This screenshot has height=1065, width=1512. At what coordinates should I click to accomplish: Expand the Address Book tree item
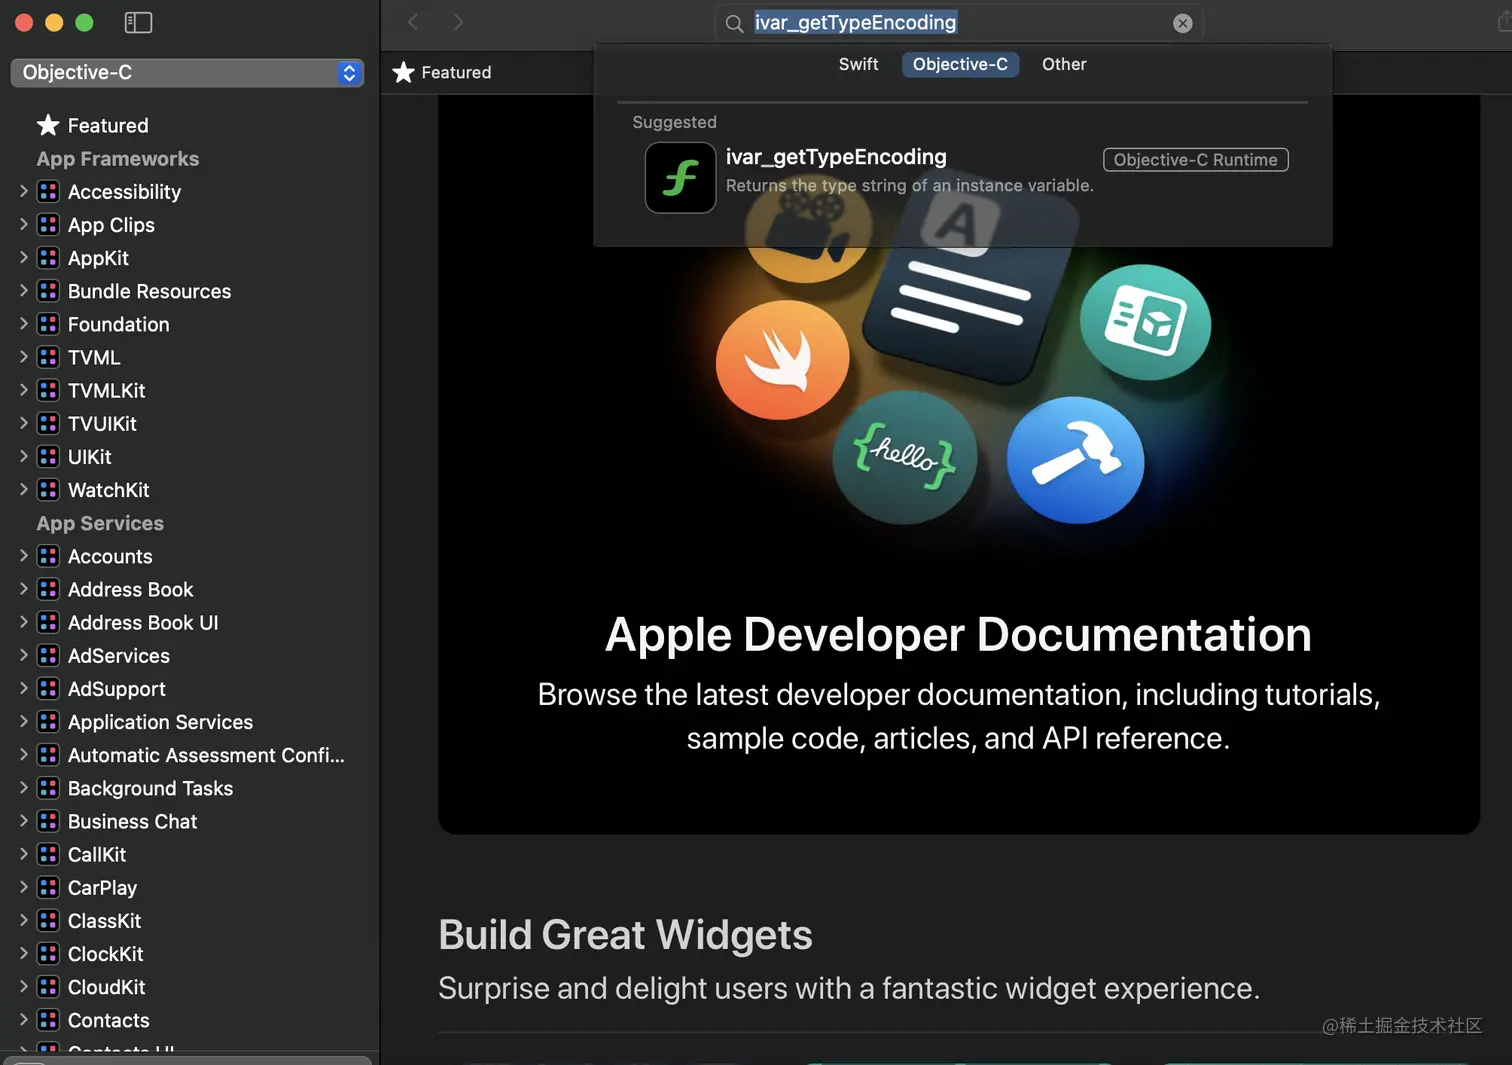click(x=23, y=589)
